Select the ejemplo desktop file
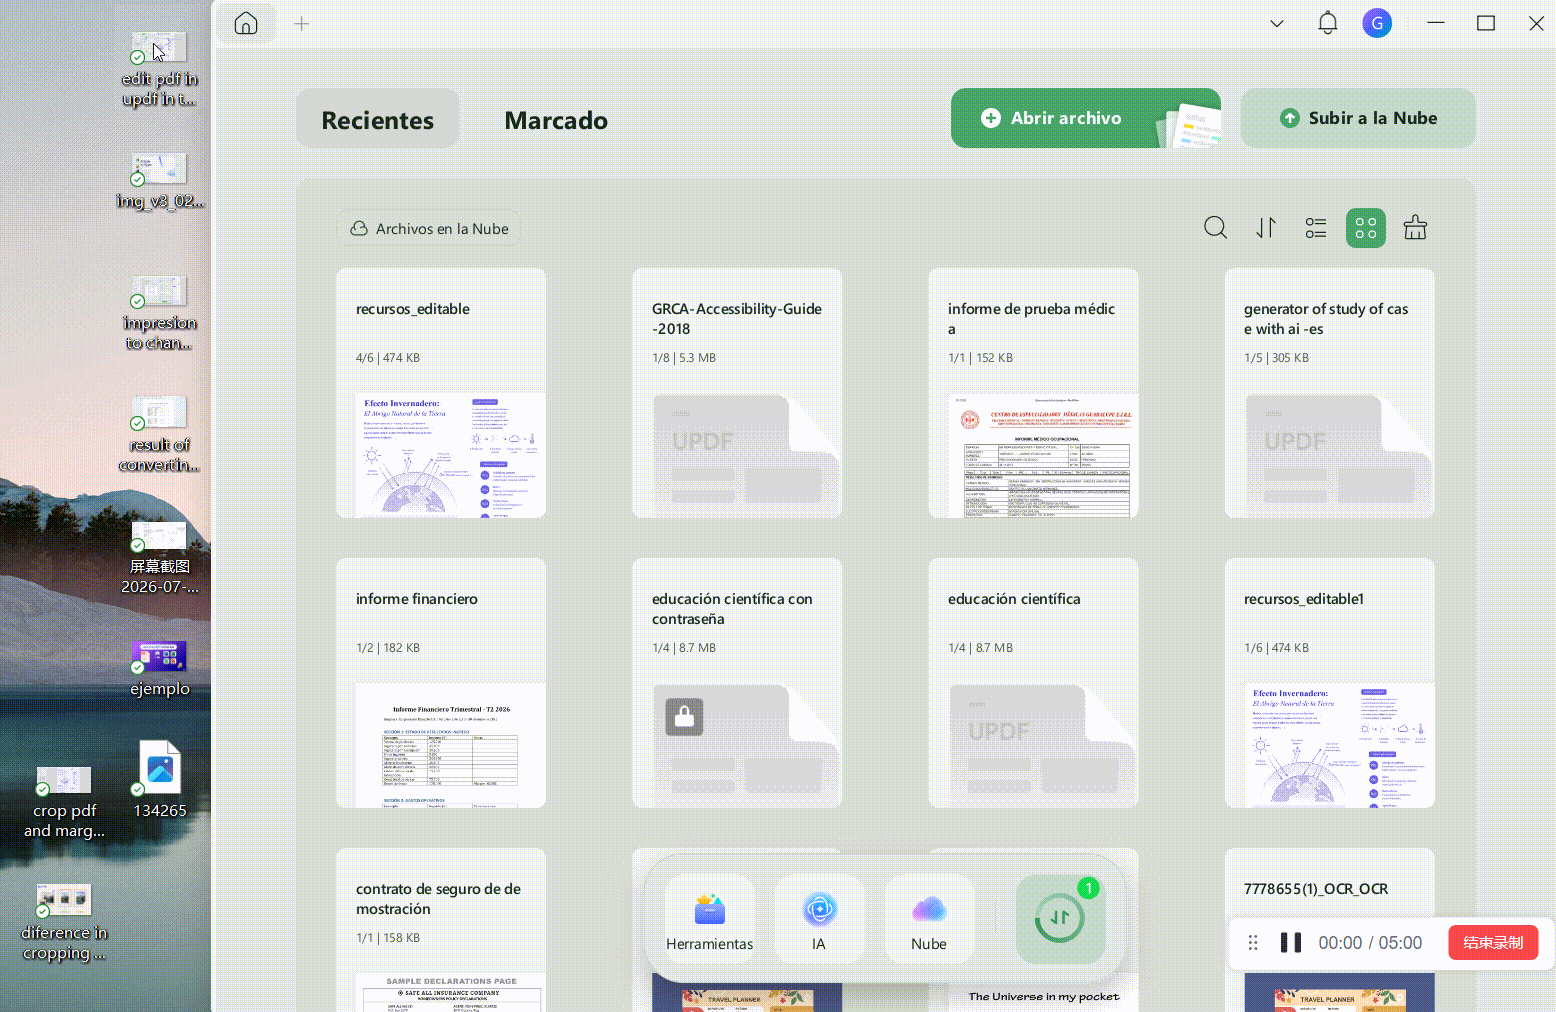Screen dimensions: 1556x1012 pyautogui.click(x=159, y=668)
